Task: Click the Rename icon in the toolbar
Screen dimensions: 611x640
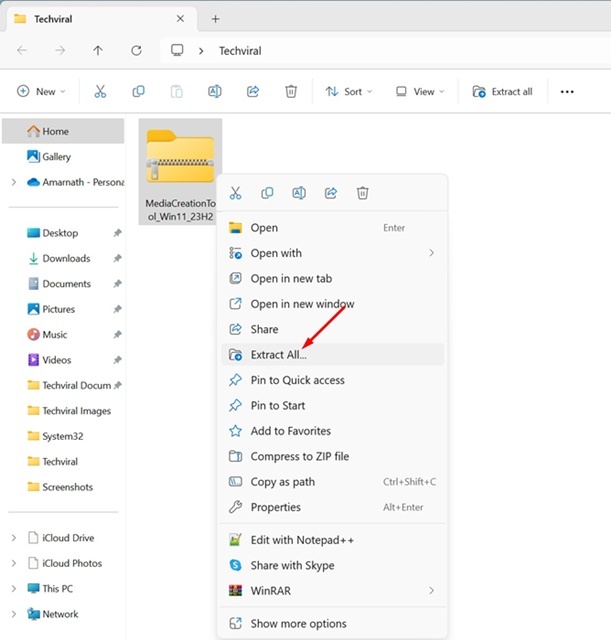Action: pyautogui.click(x=215, y=91)
